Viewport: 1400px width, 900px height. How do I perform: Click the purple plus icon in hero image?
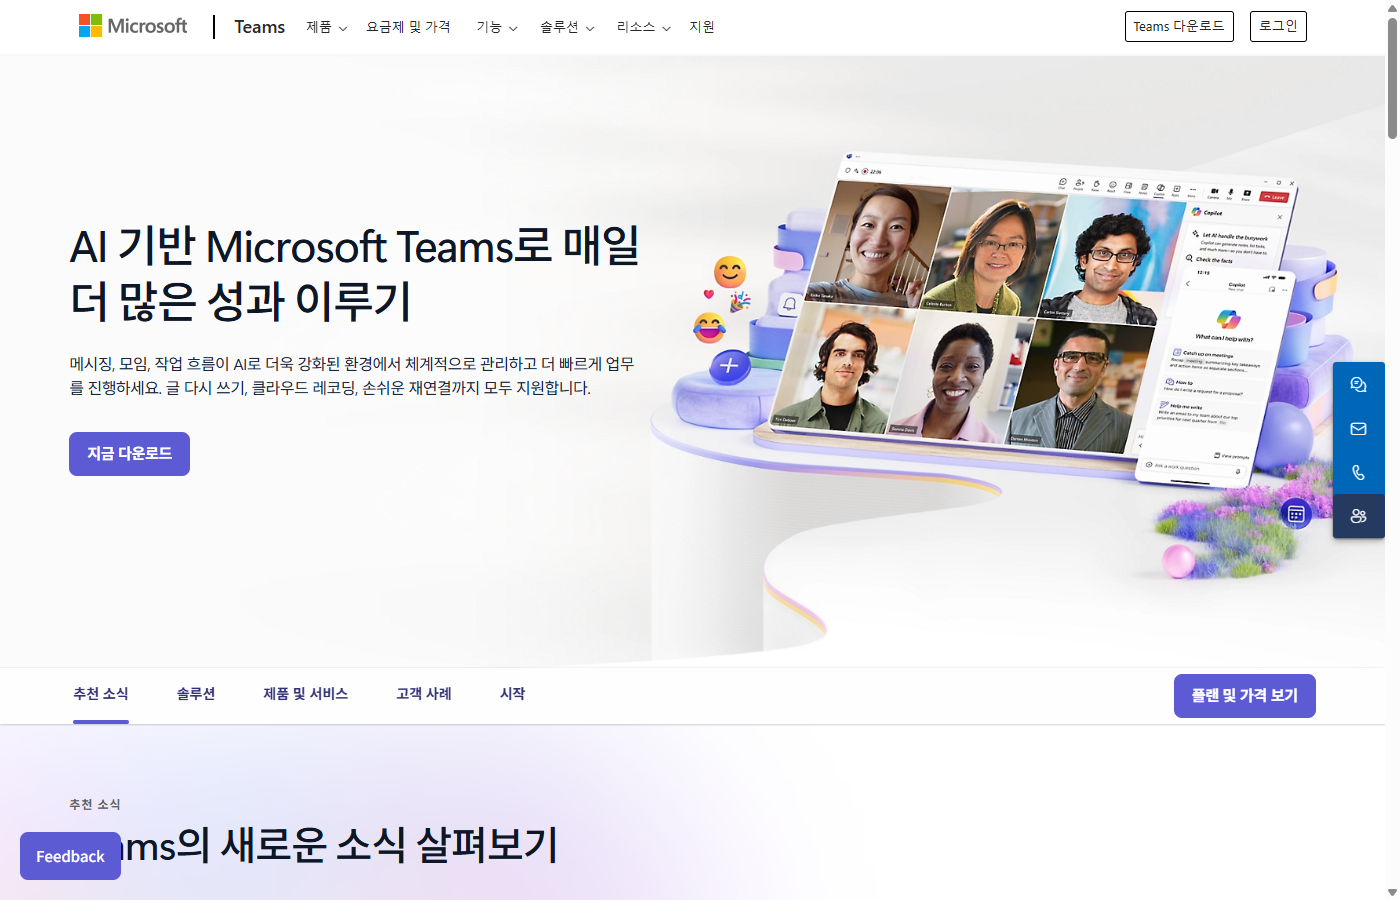coord(728,366)
